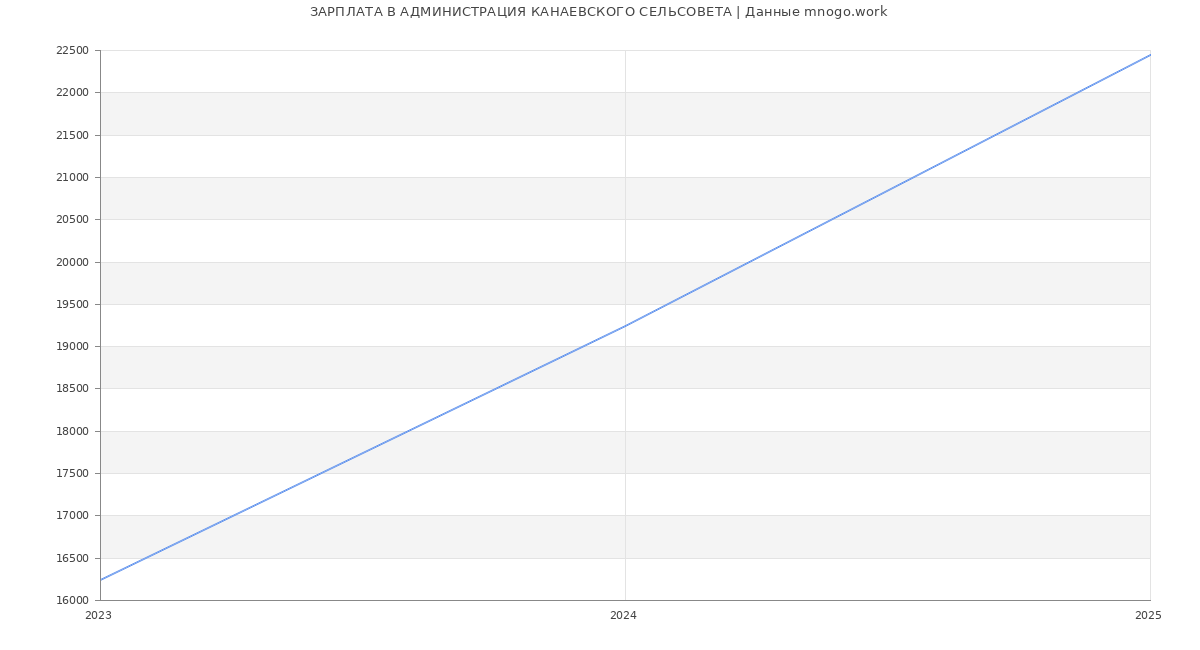Viewport: 1200px width, 650px height.
Task: Select the 22000 y-axis label
Action: coord(72,93)
